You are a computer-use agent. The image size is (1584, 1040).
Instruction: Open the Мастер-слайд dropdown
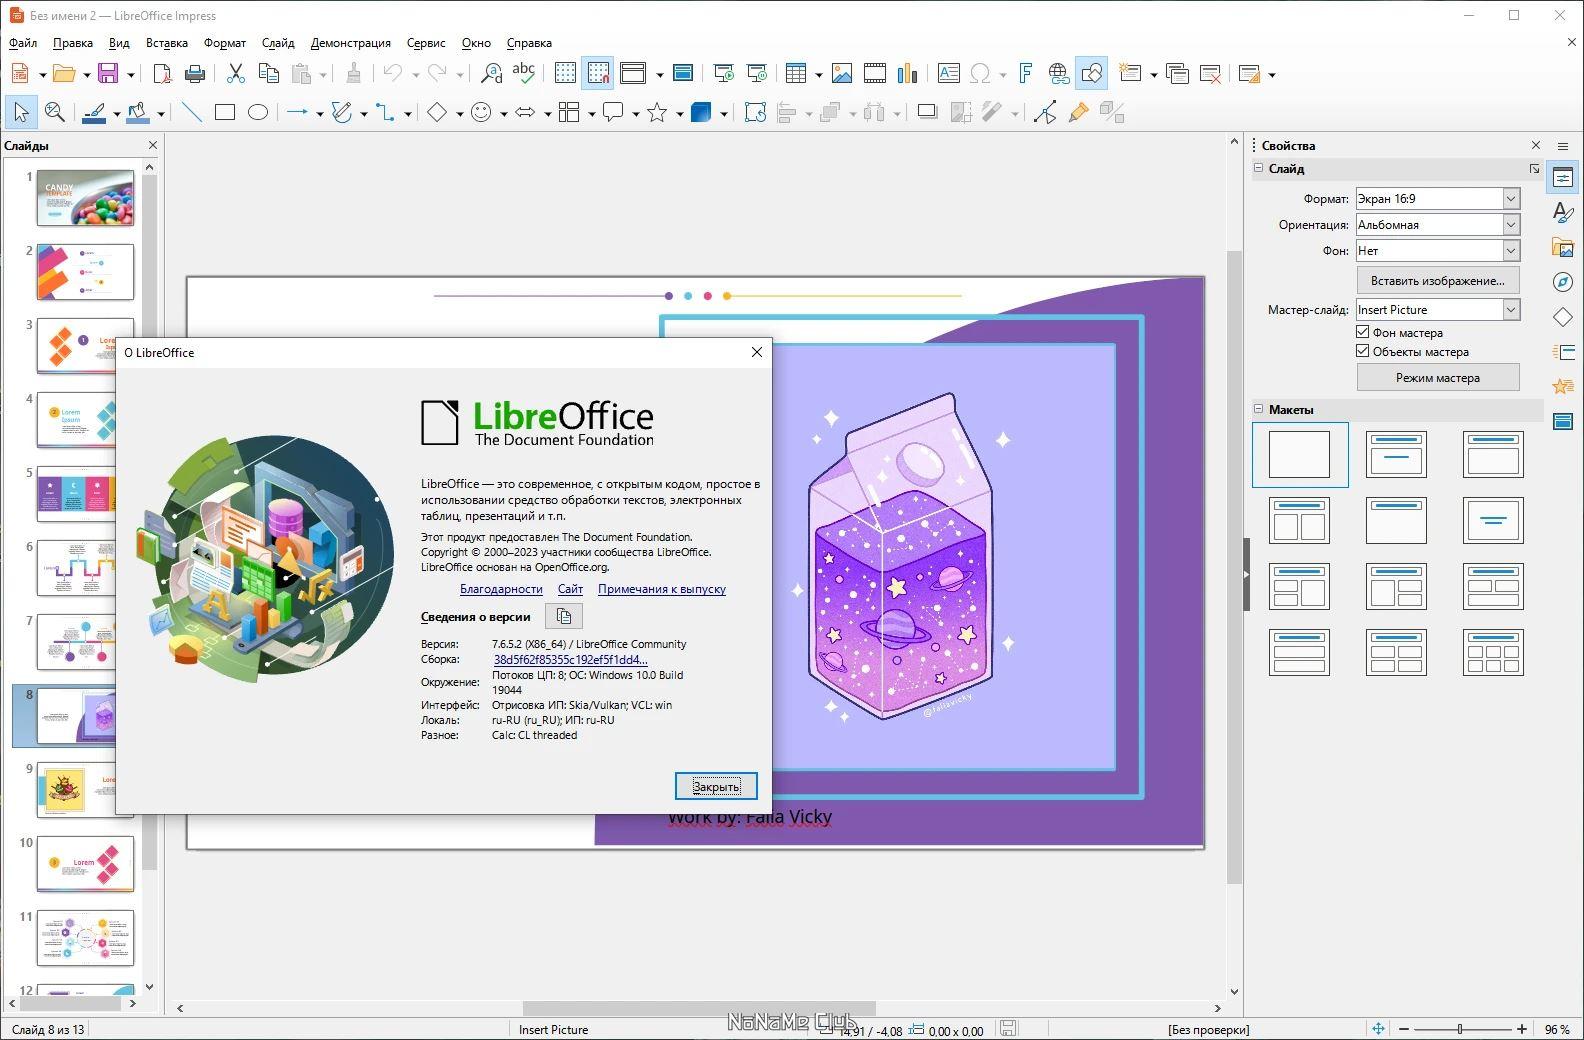coord(1438,310)
